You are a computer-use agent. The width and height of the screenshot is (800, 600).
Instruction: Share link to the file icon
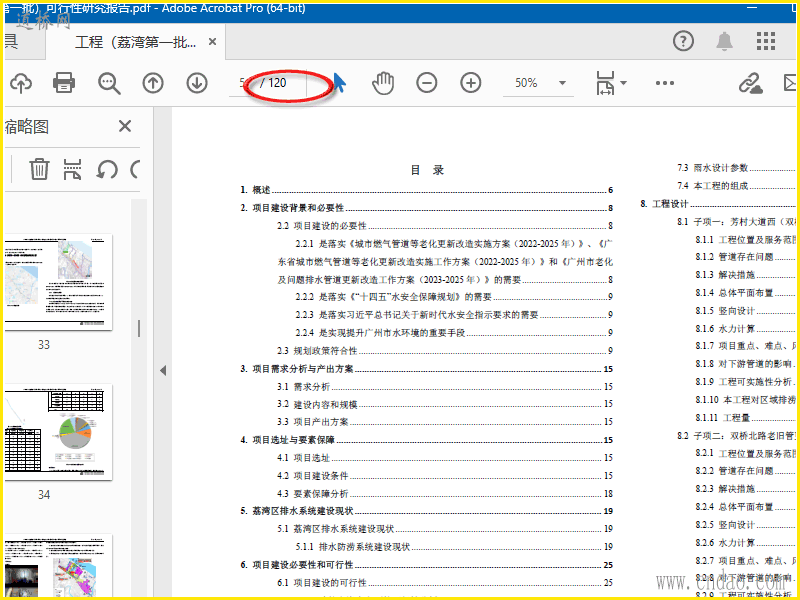pos(751,83)
